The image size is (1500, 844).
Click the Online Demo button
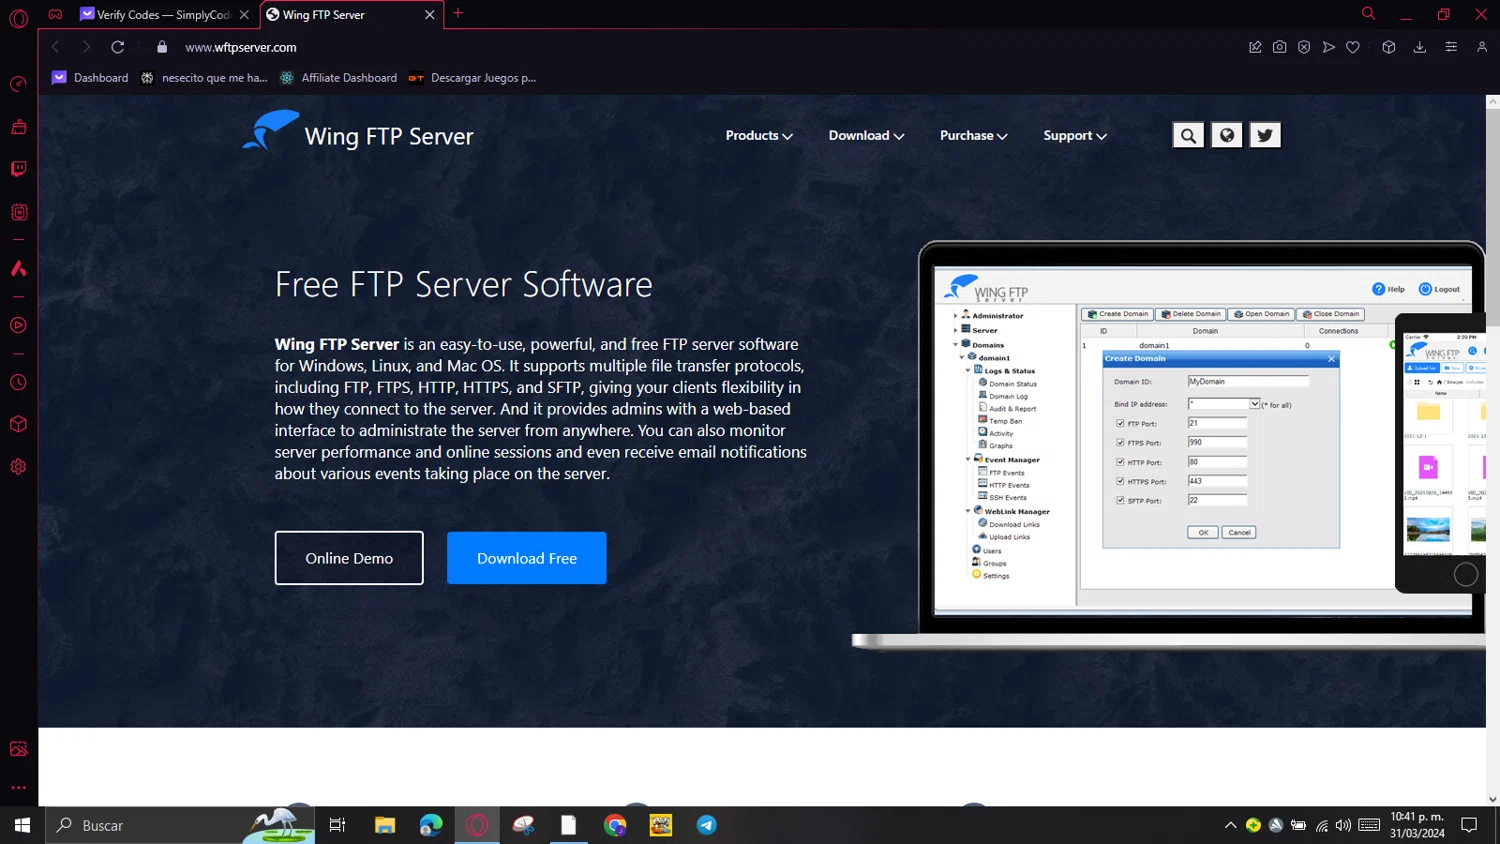coord(349,558)
